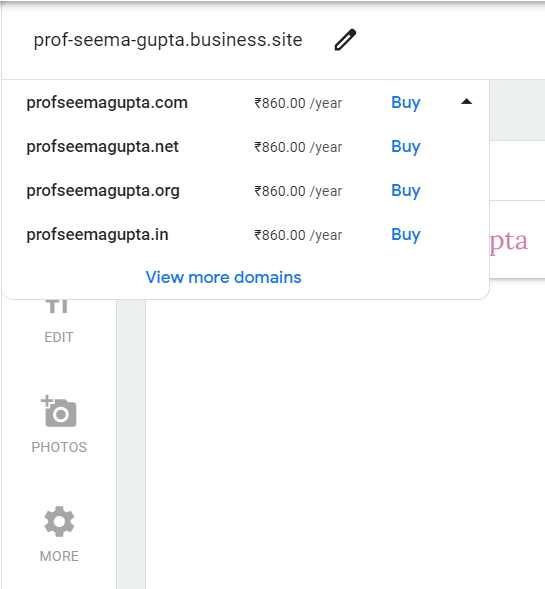The height and width of the screenshot is (589, 545).
Task: Select profseemagupta.in domain name row
Action: pos(246,234)
